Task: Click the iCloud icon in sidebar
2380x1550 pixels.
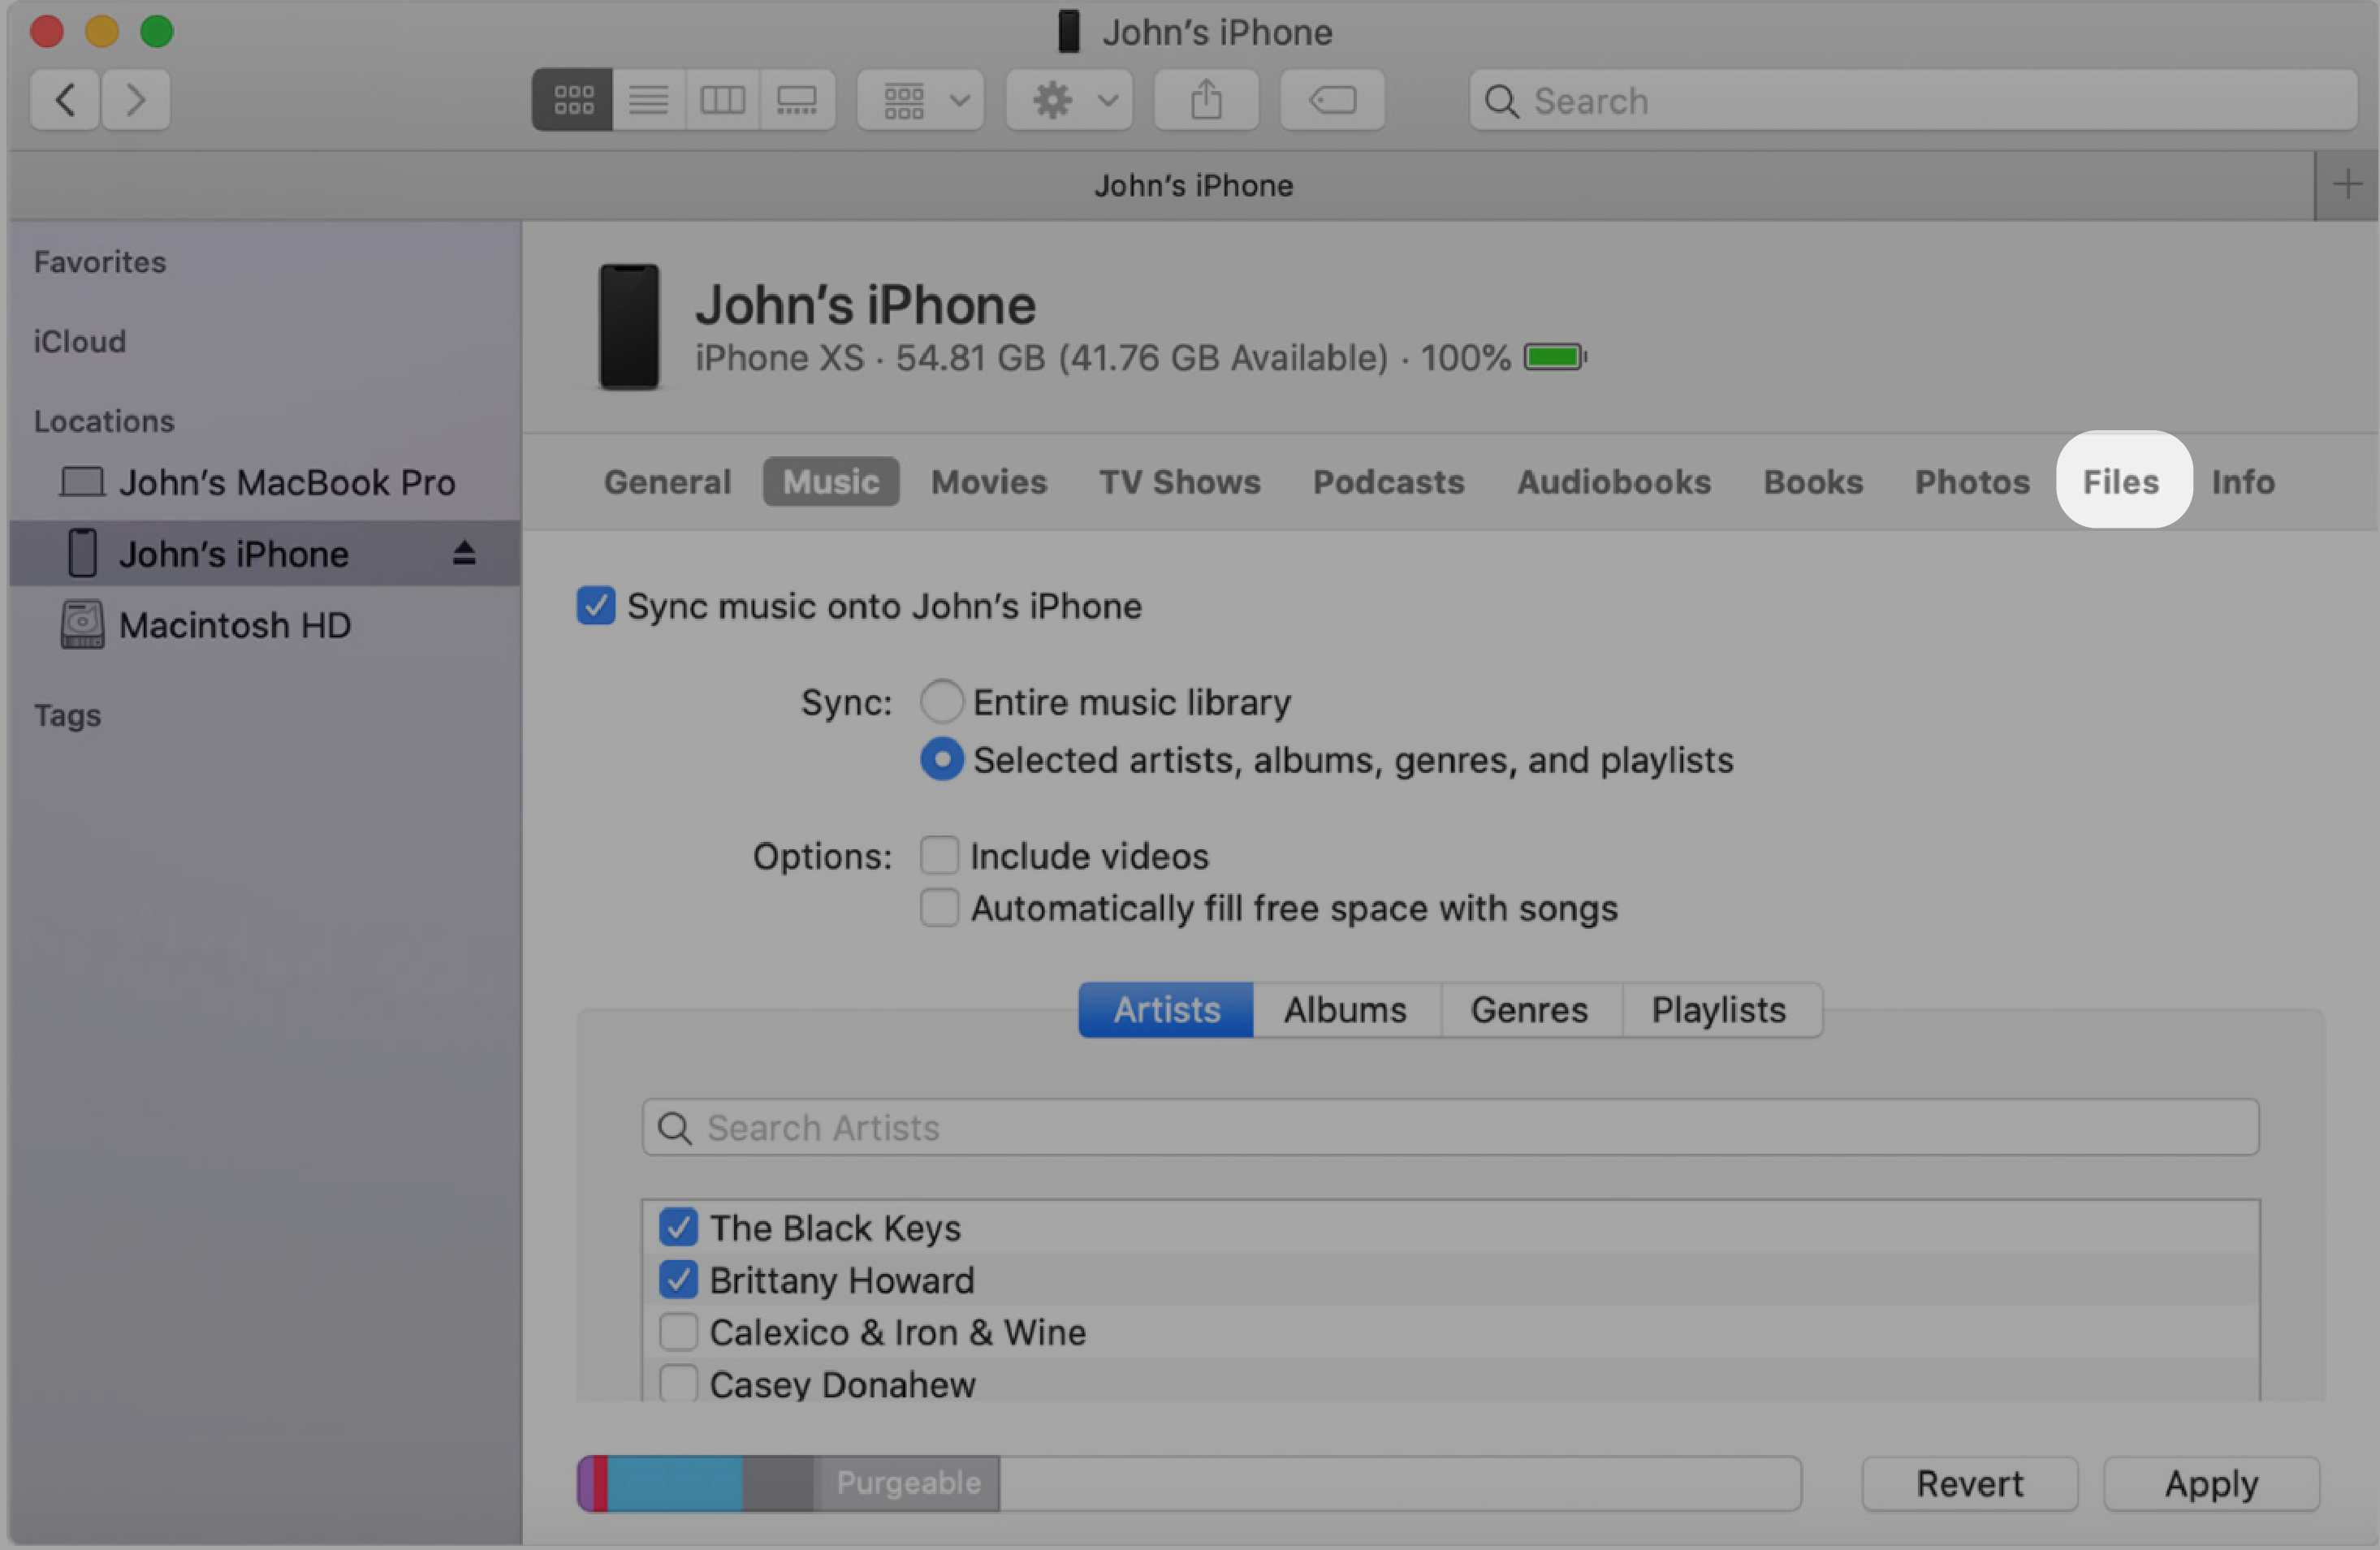Action: click(x=78, y=340)
